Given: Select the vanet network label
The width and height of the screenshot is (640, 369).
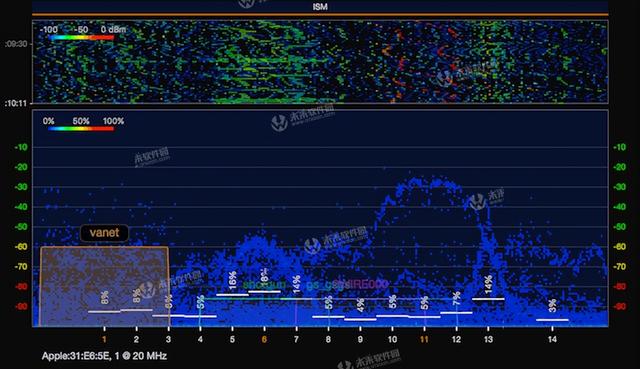Looking at the screenshot, I should pos(104,233).
